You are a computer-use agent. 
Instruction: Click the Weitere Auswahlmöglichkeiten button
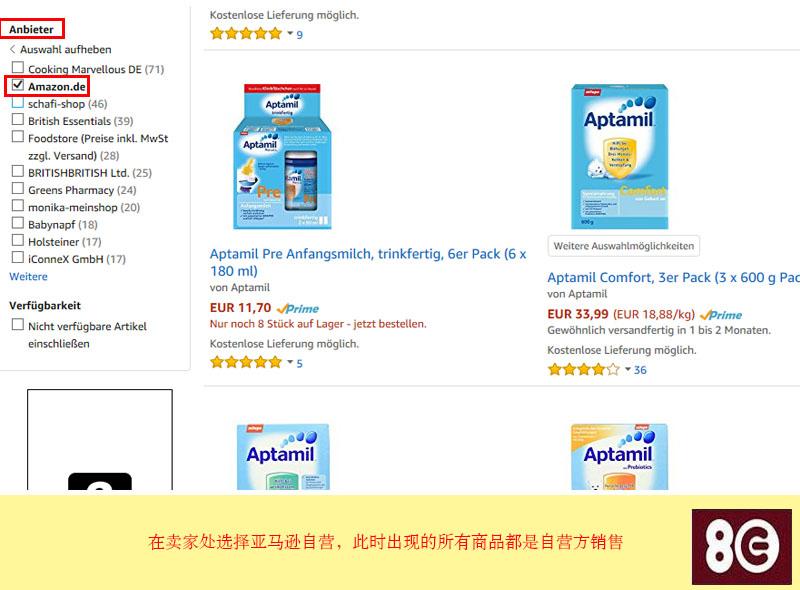pyautogui.click(x=623, y=246)
